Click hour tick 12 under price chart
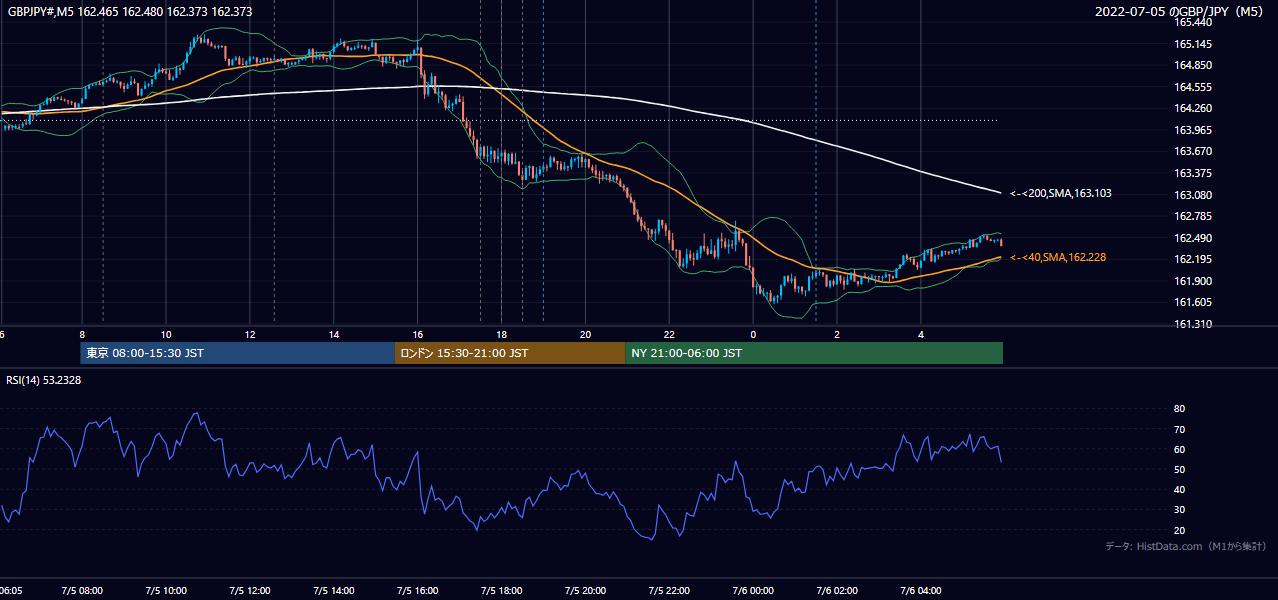This screenshot has height=600, width=1278. coord(250,335)
